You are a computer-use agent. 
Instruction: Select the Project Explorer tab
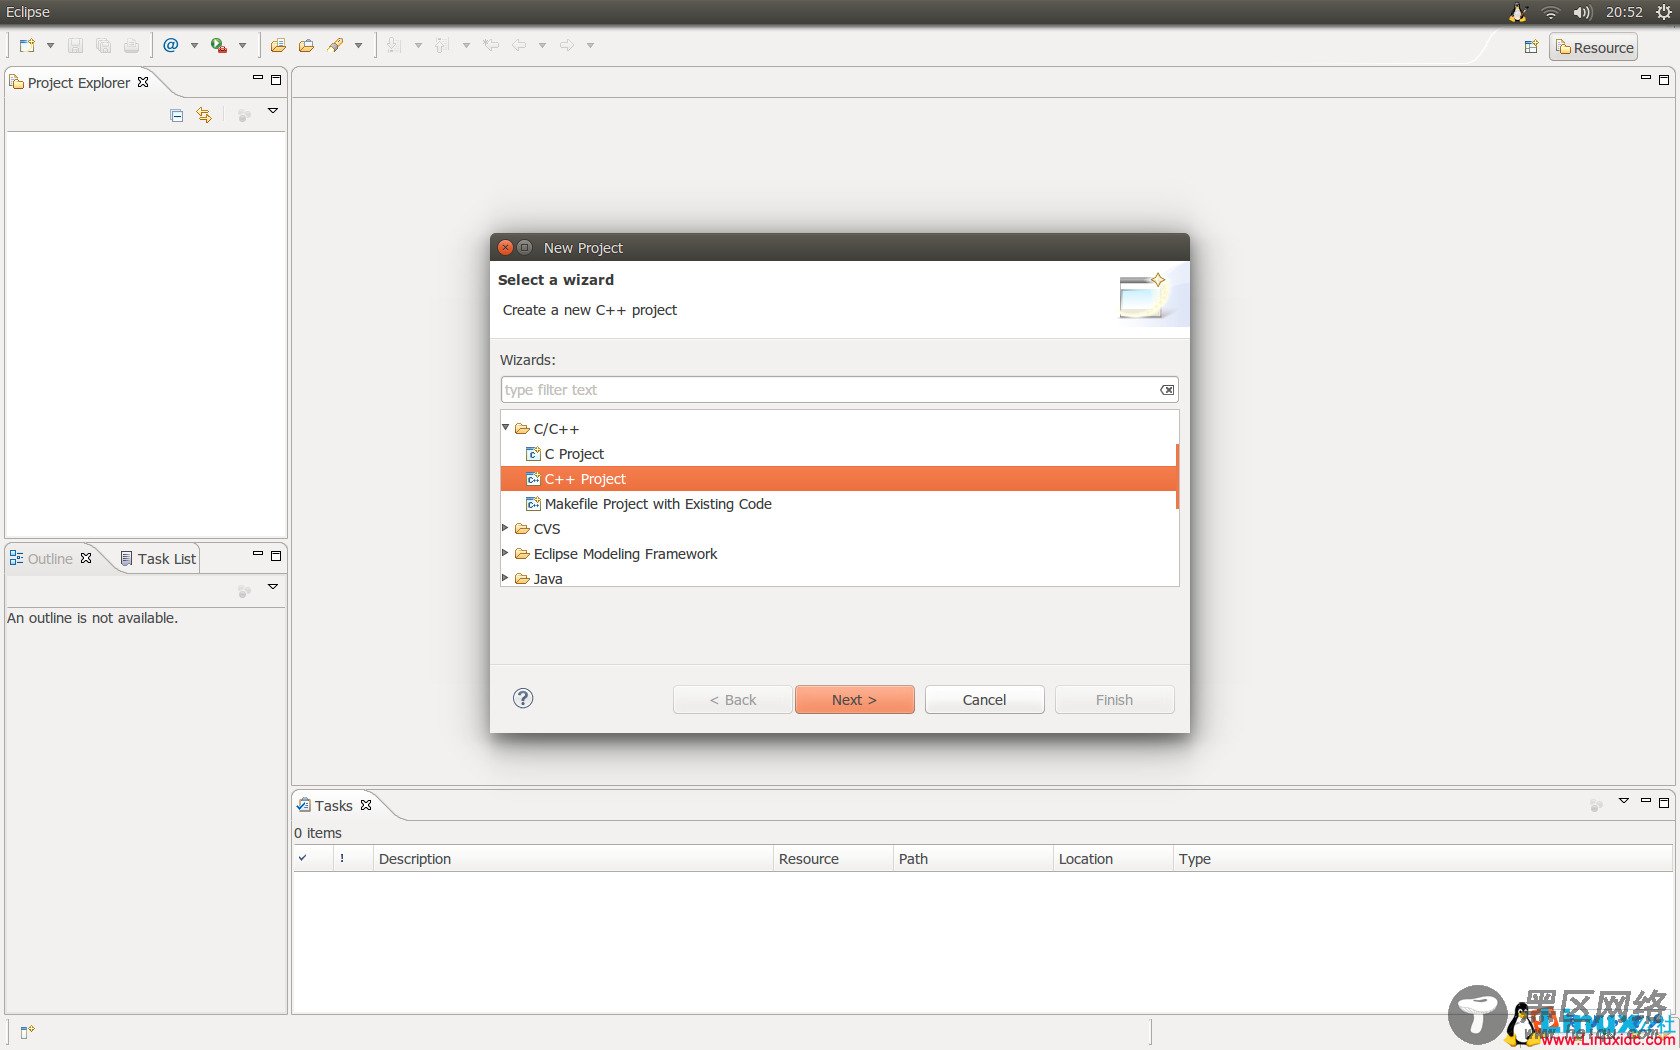tap(79, 83)
